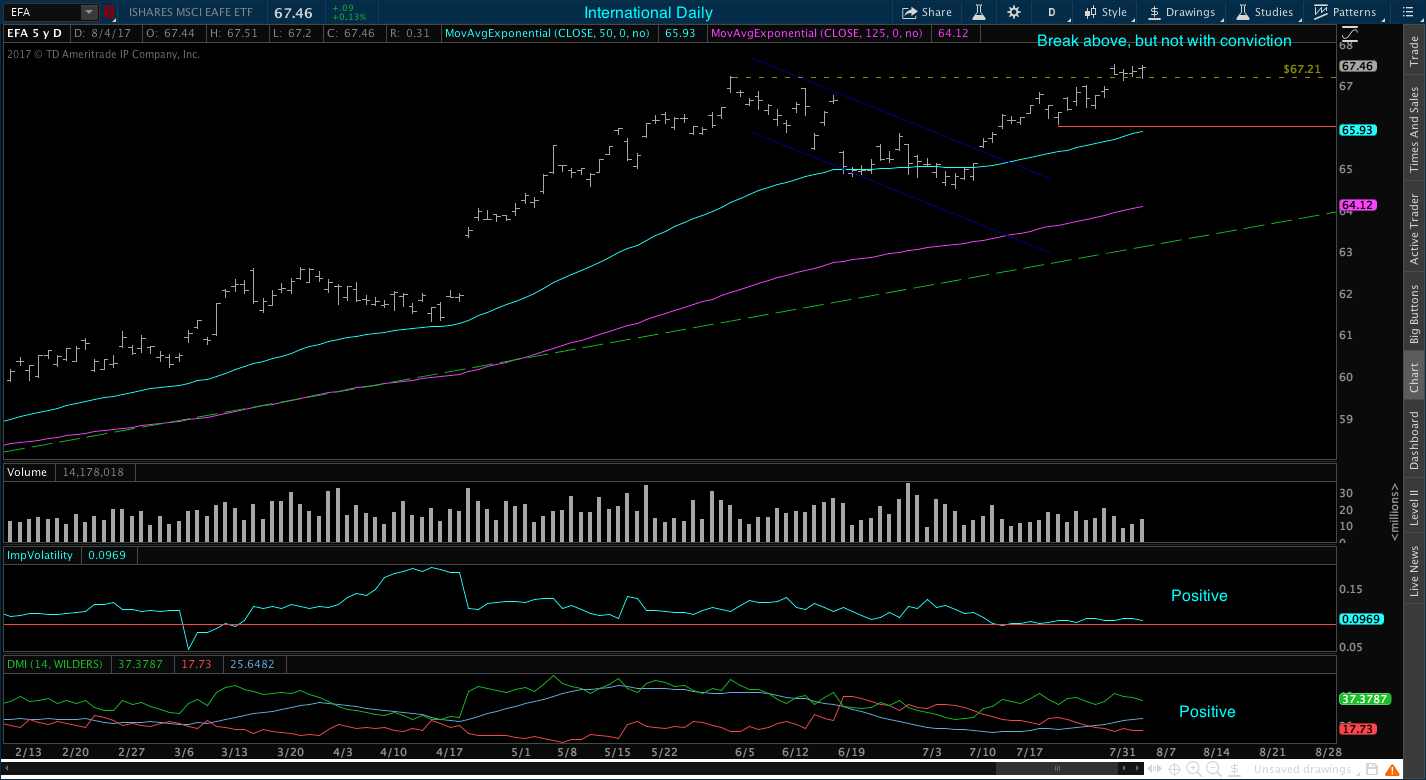Click scroll-right arrow at chart bottom
Viewport: 1426px width, 780px height.
(x=1137, y=769)
